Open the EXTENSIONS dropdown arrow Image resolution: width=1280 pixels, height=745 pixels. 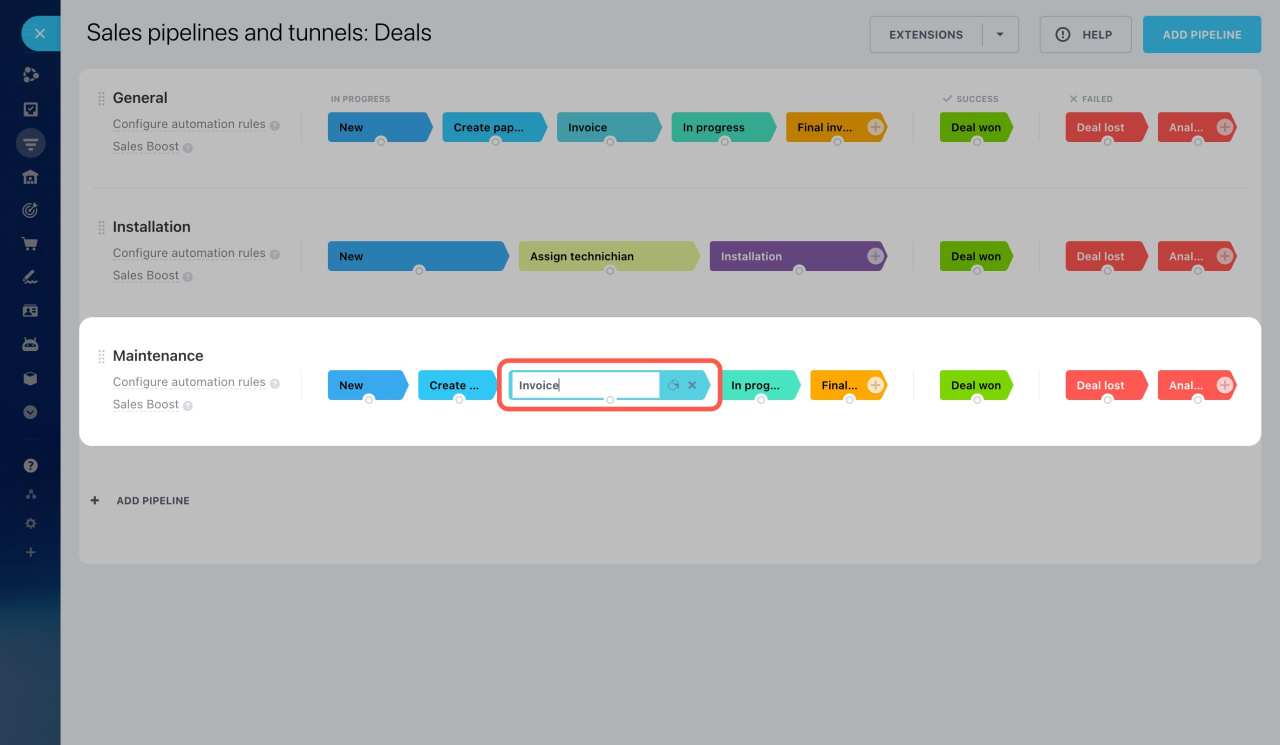coord(1000,34)
